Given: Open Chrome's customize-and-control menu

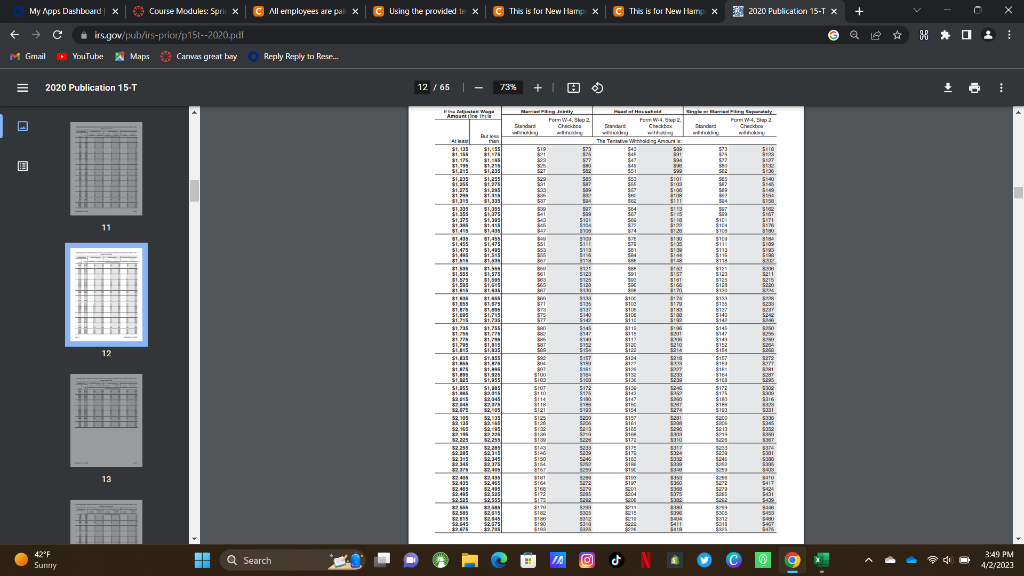Looking at the screenshot, I should tap(1011, 33).
